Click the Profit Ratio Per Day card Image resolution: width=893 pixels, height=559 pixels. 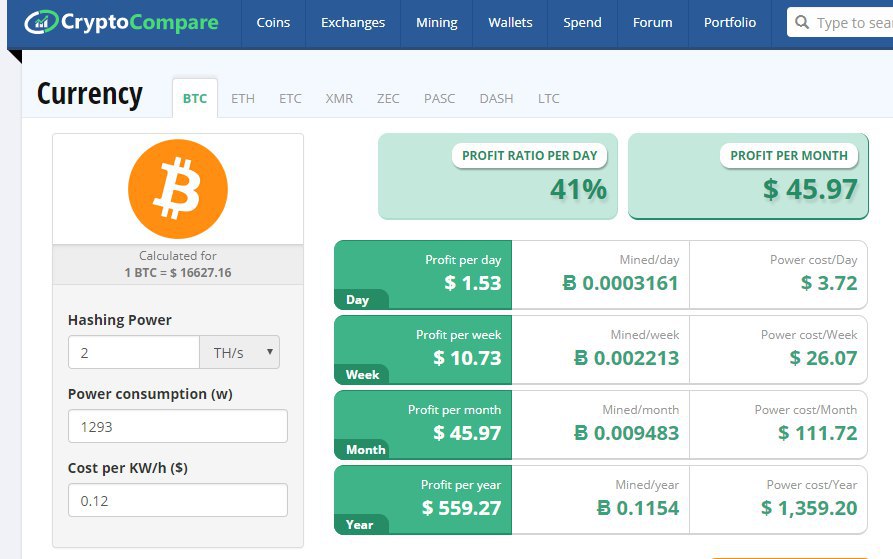point(498,176)
